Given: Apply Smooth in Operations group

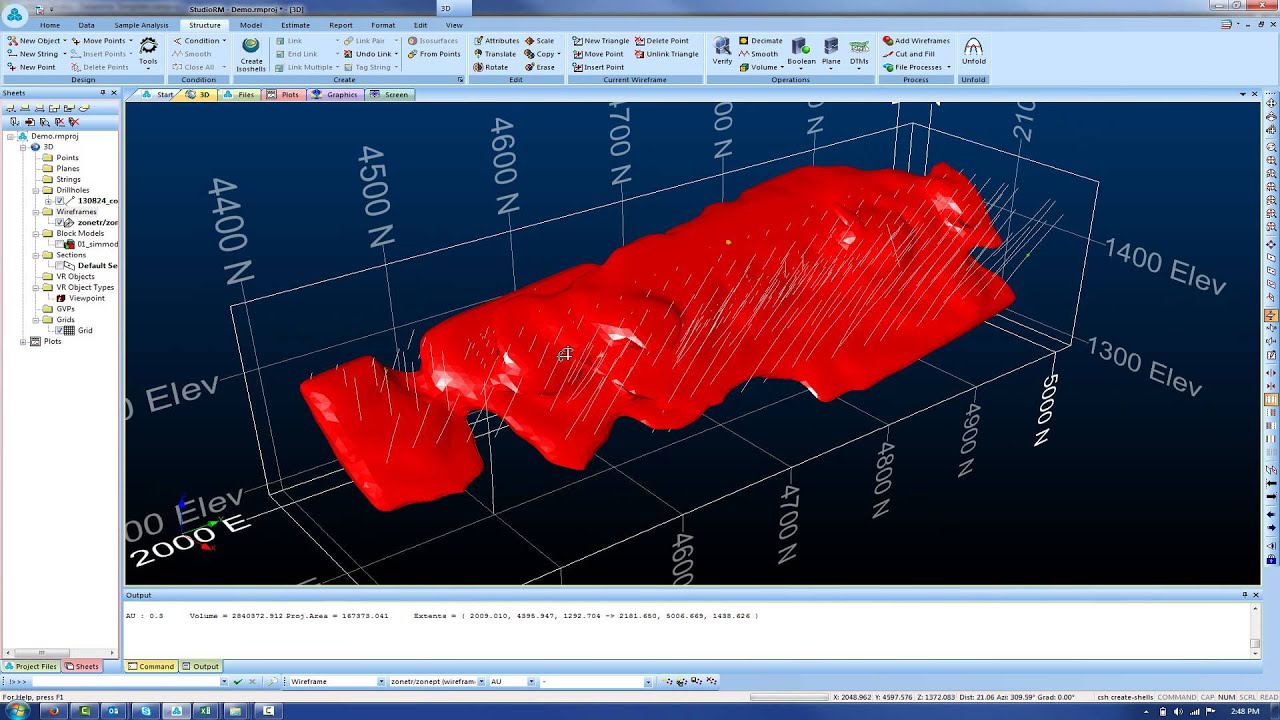Looking at the screenshot, I should (758, 54).
